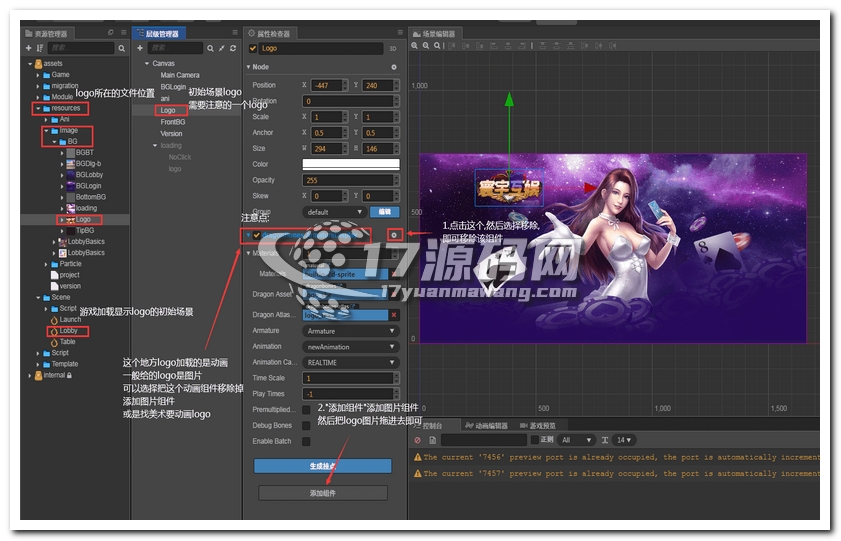Click the console filter text field
841x541 pixels.
pyautogui.click(x=484, y=440)
